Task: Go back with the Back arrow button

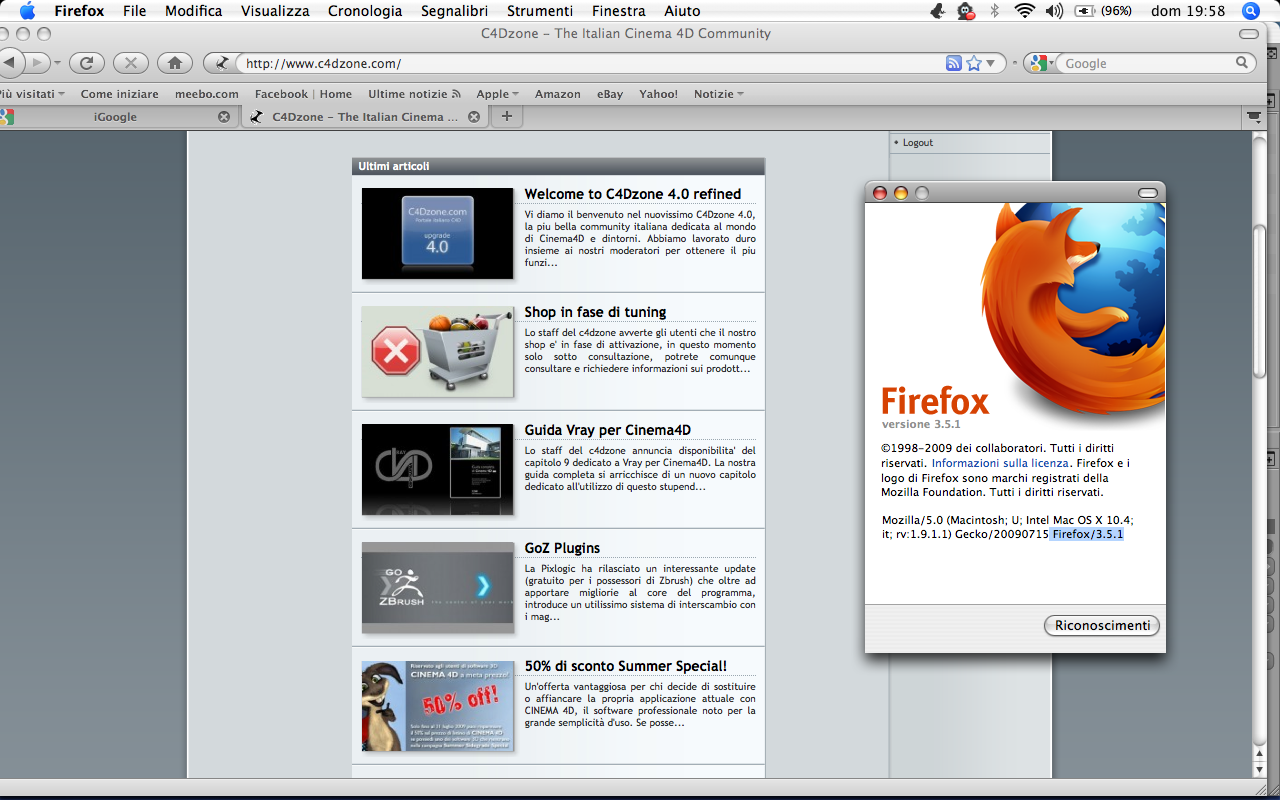Action: click(9, 63)
